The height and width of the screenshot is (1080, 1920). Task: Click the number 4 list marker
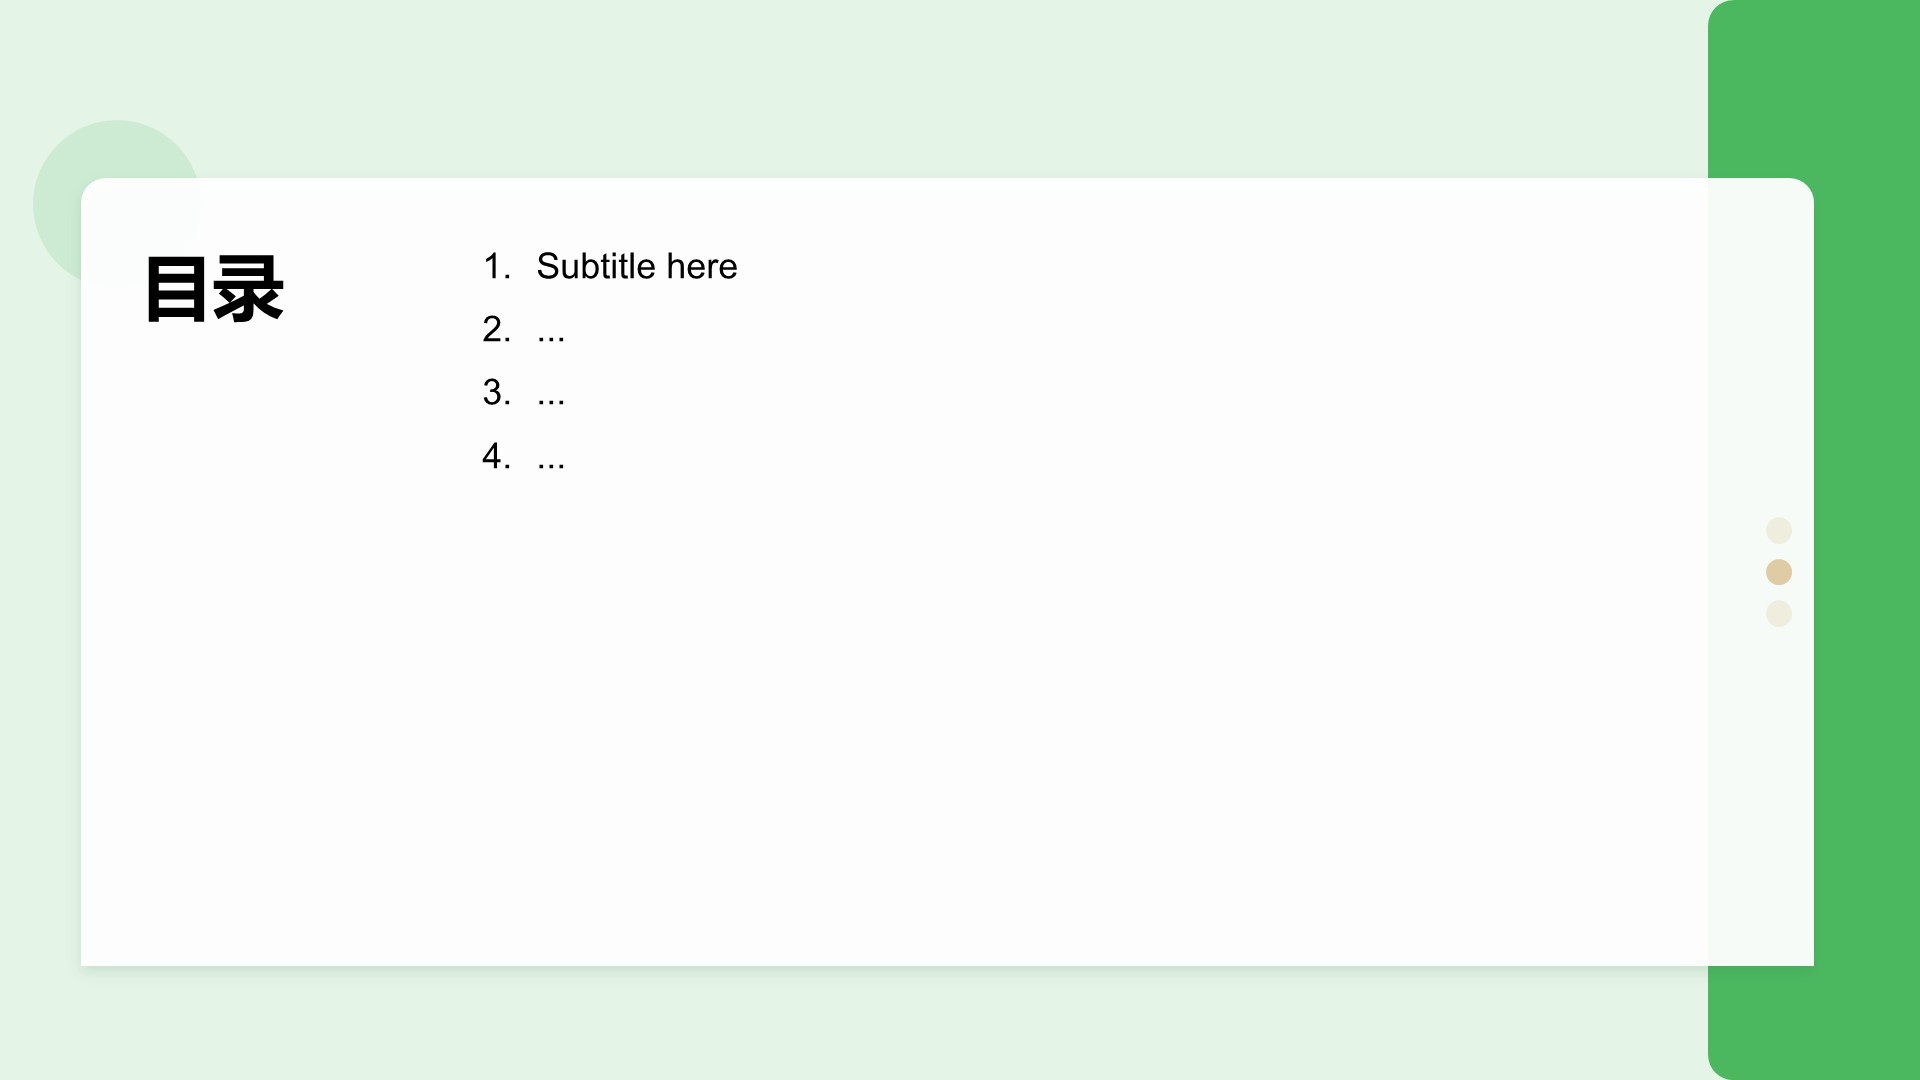click(496, 457)
